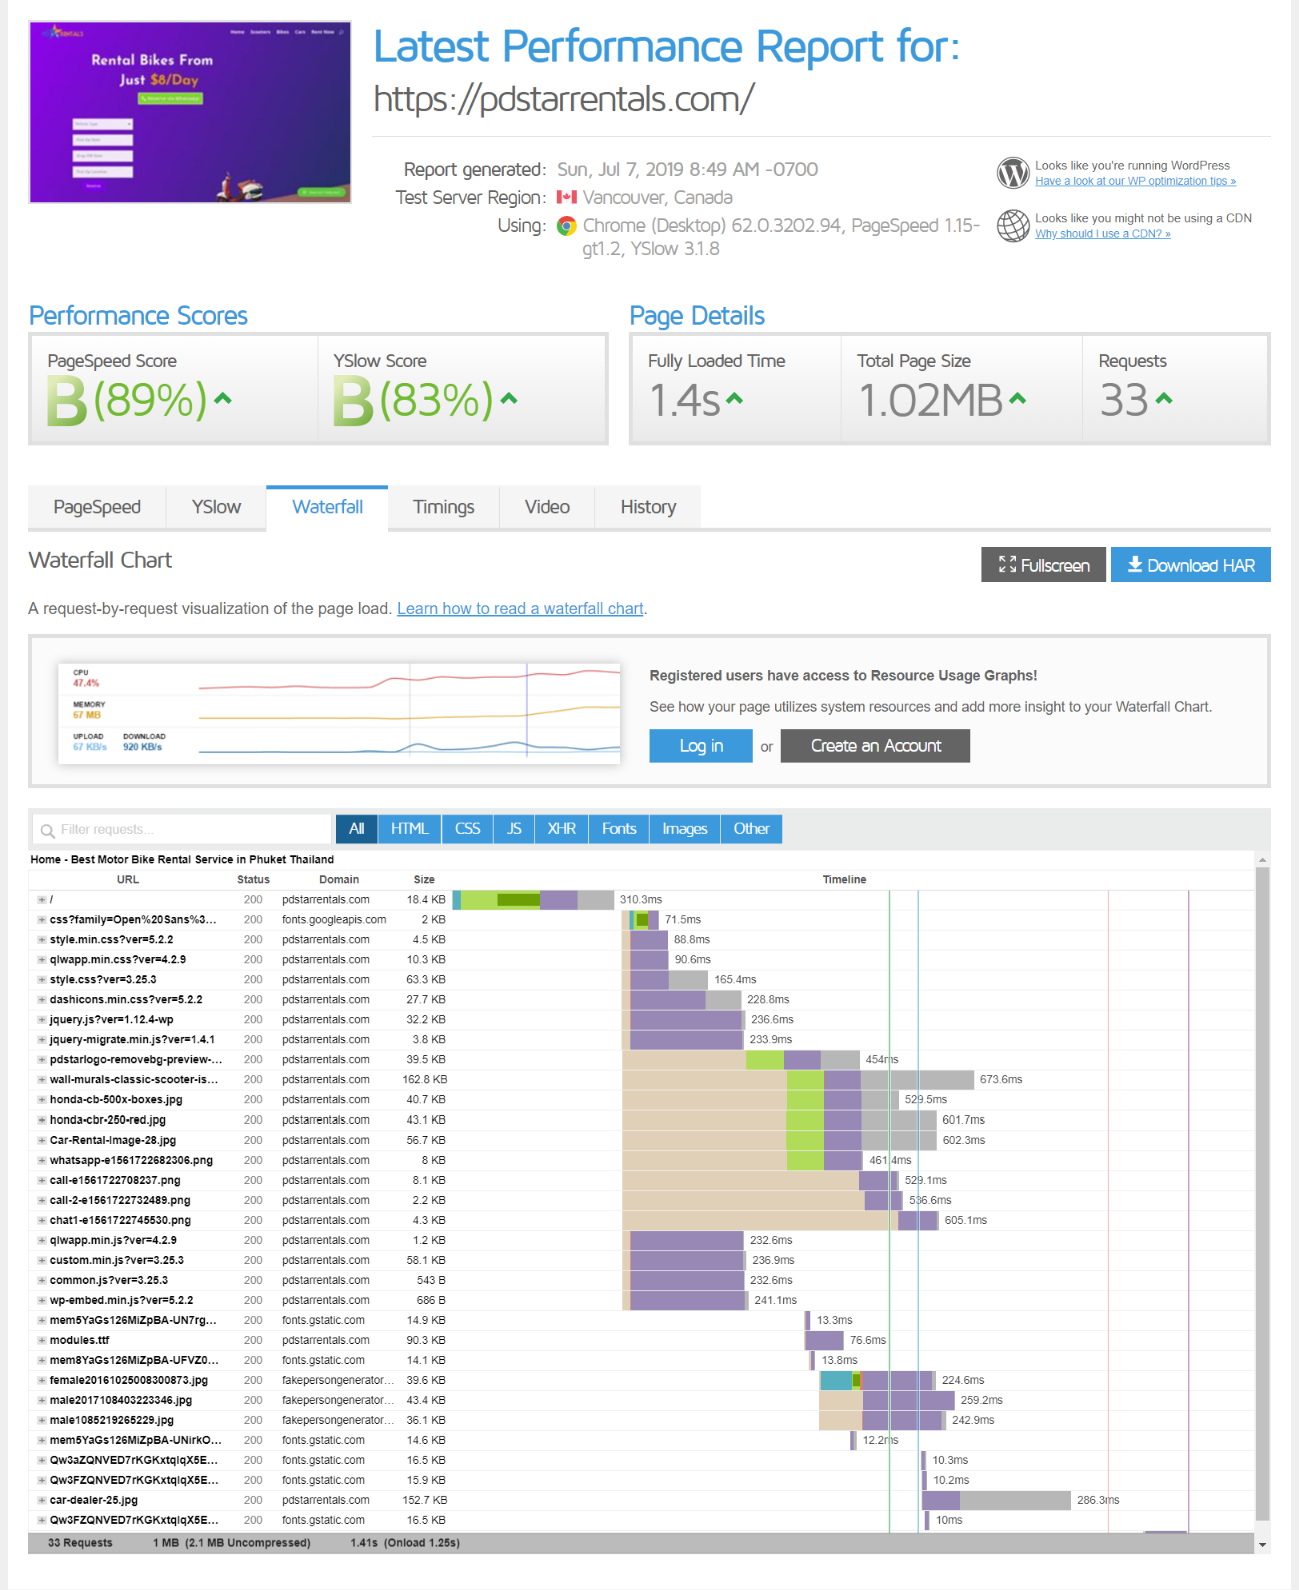Expand the style.min.css request row
The image size is (1299, 1590).
(x=42, y=940)
